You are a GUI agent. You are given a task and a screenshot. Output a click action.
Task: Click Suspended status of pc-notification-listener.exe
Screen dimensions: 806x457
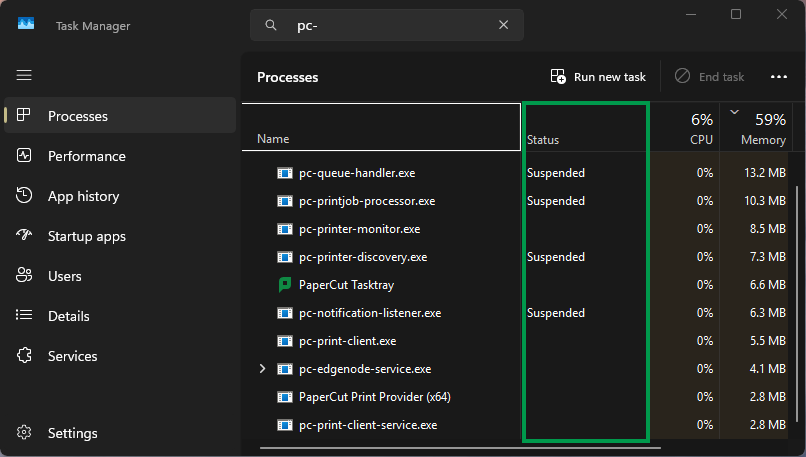pyautogui.click(x=556, y=313)
